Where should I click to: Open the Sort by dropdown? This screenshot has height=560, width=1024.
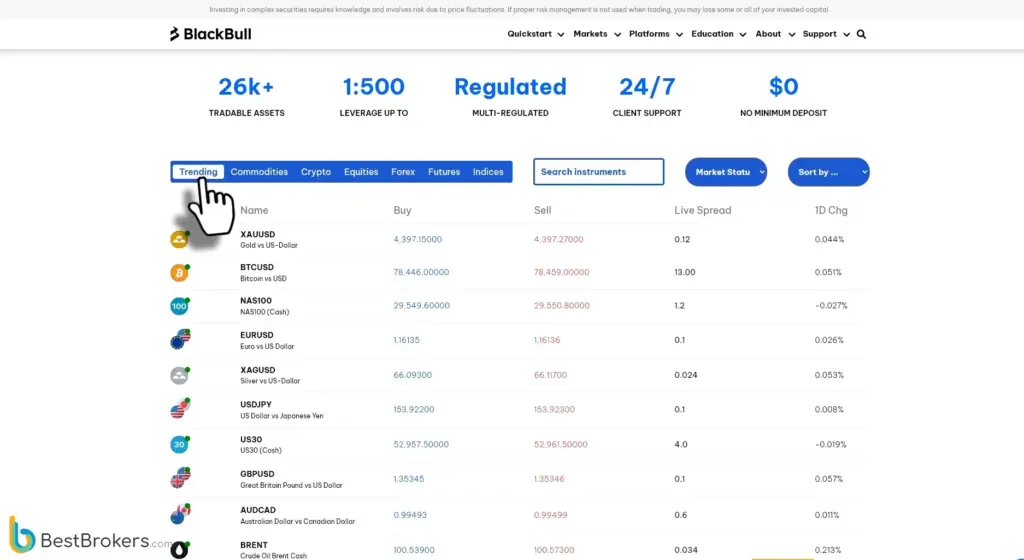point(828,172)
